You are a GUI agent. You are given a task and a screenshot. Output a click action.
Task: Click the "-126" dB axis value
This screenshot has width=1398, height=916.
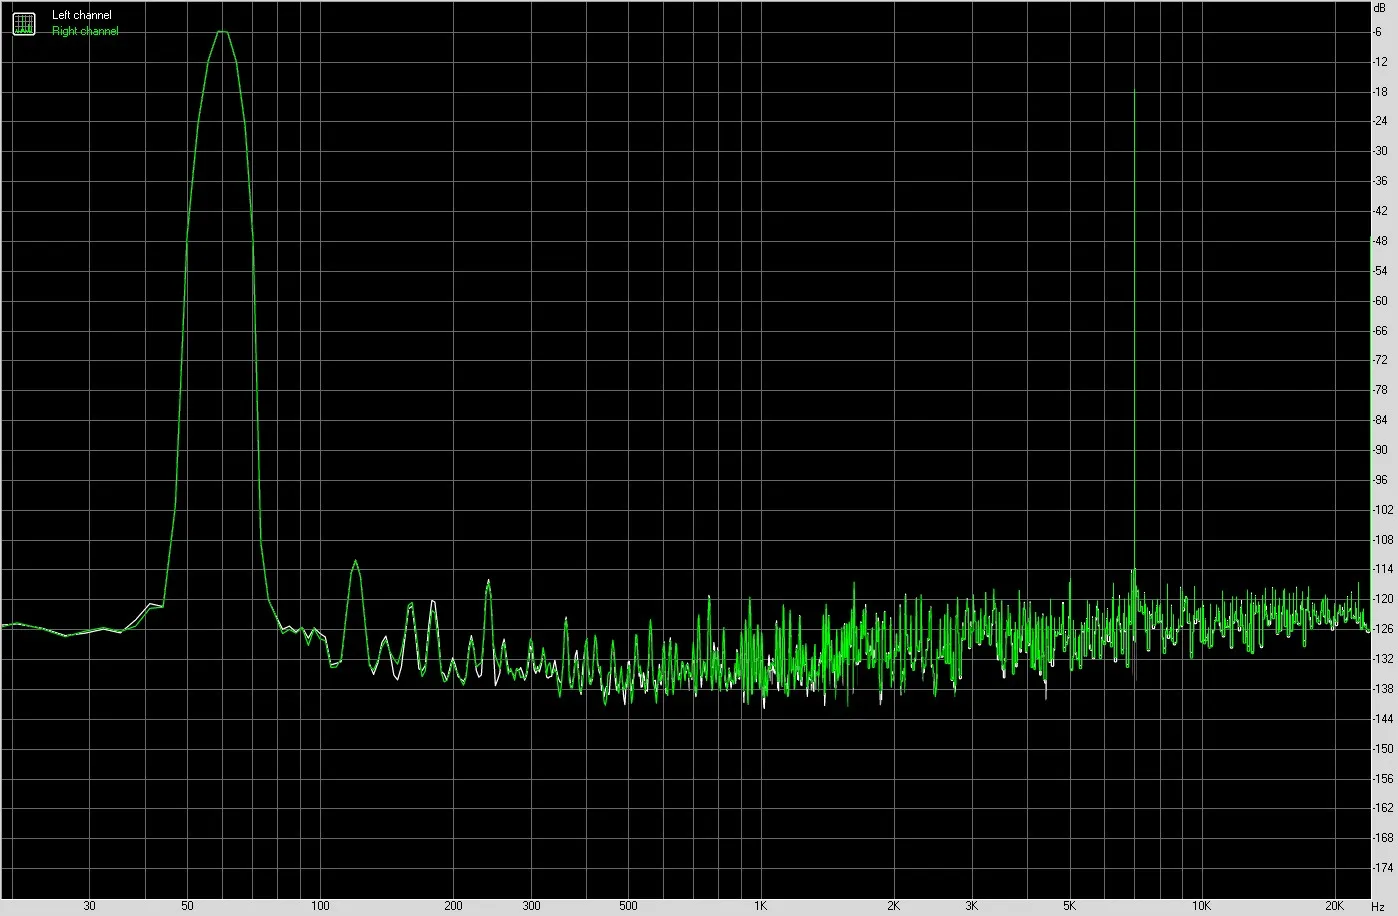[x=1383, y=629]
